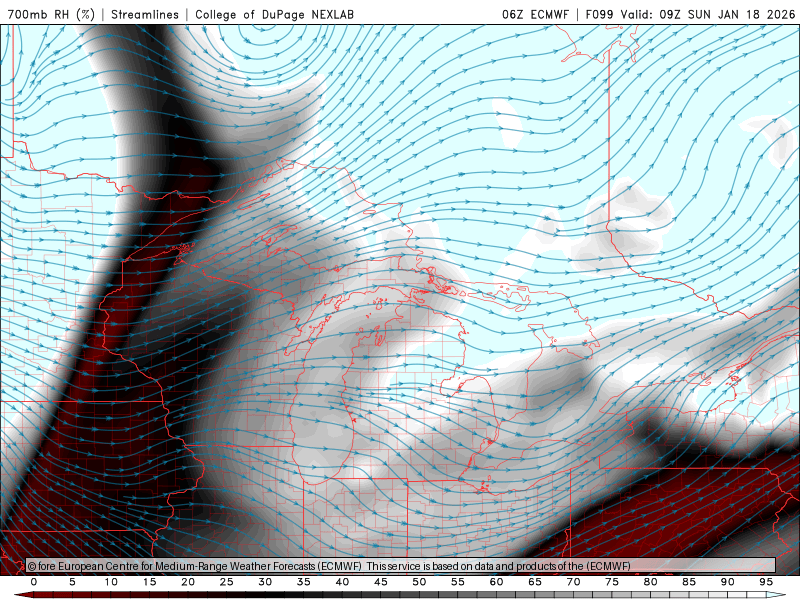
Task: Click the "75" colorbar scale label
Action: click(612, 582)
